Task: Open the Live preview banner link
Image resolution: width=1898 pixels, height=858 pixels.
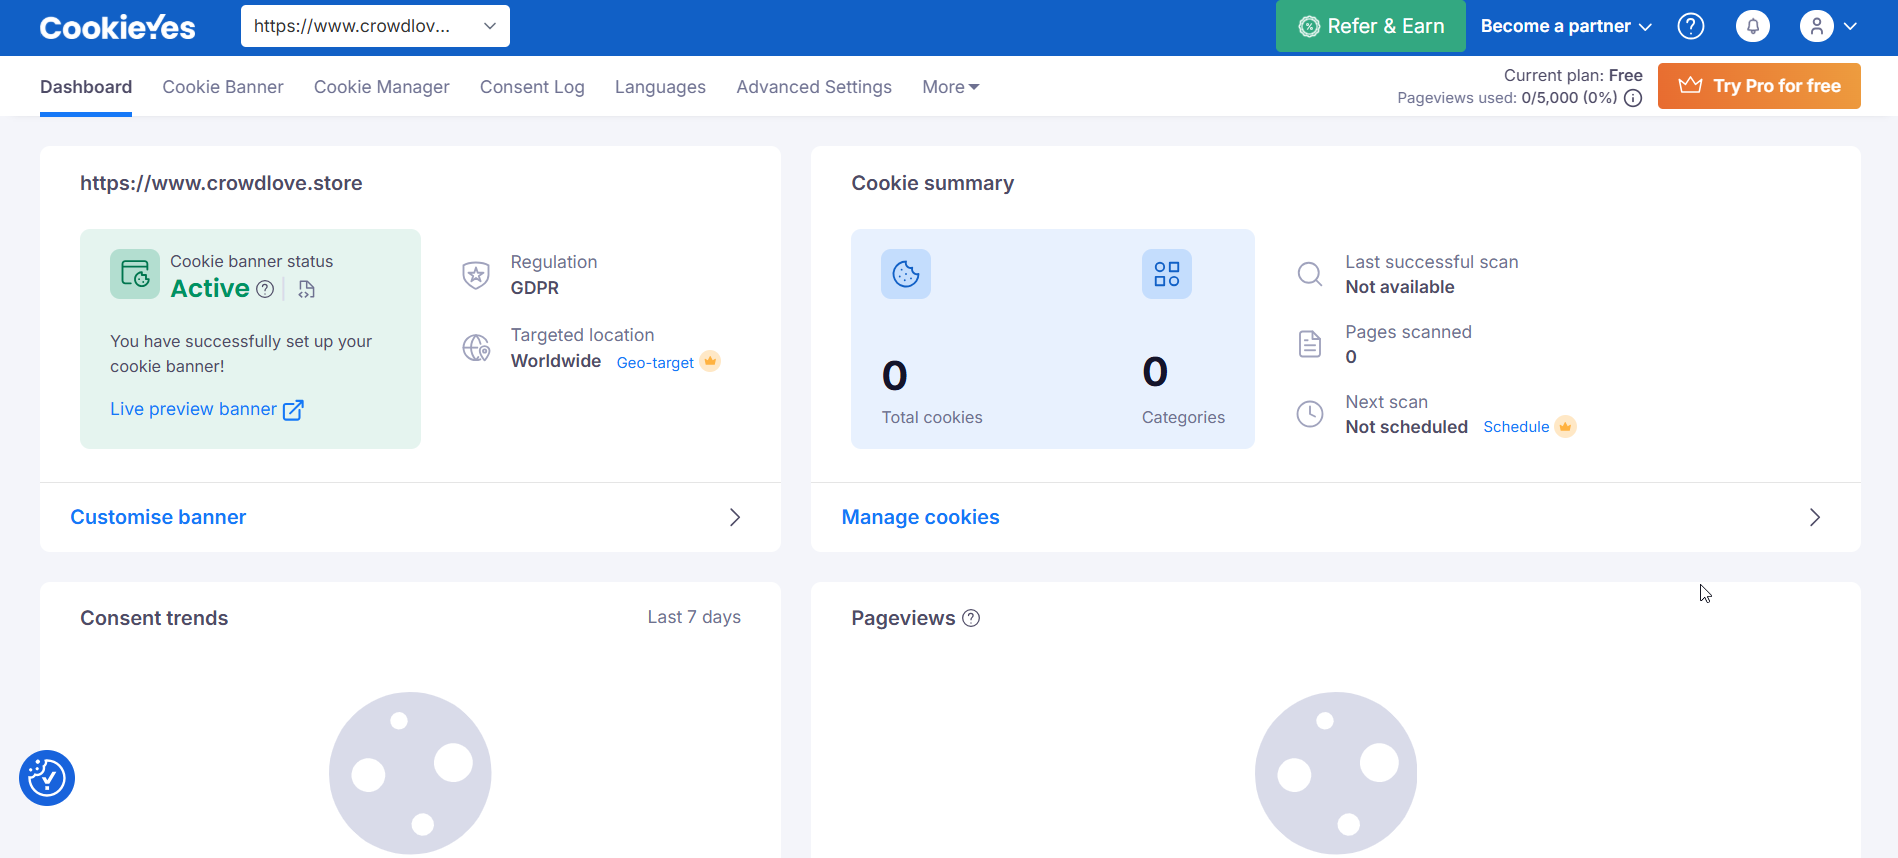Action: [x=193, y=409]
